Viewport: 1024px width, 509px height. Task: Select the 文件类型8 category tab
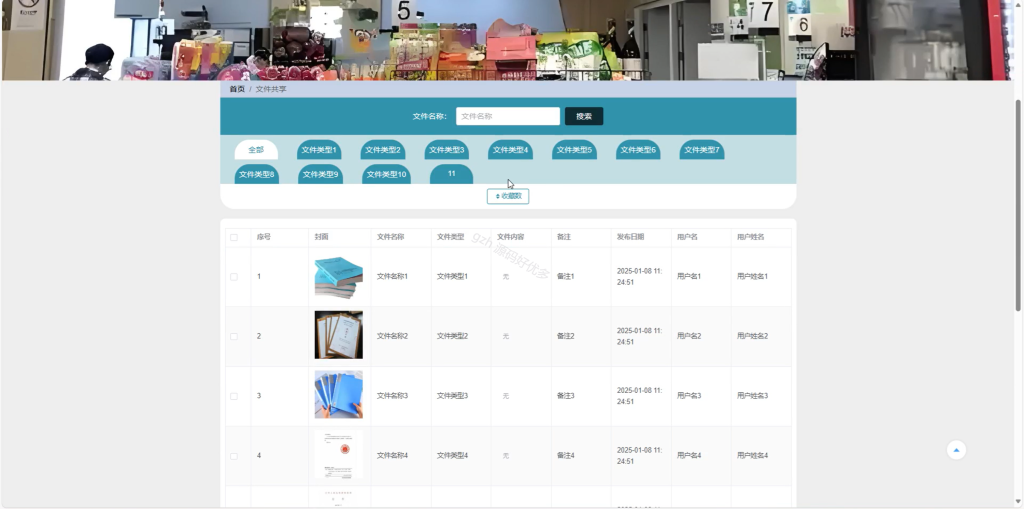point(257,174)
